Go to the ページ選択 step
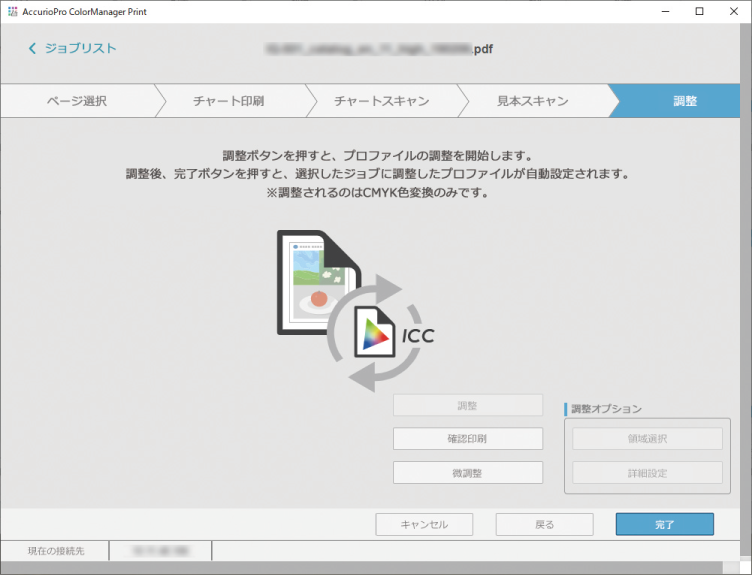This screenshot has height=575, width=752. point(76,101)
